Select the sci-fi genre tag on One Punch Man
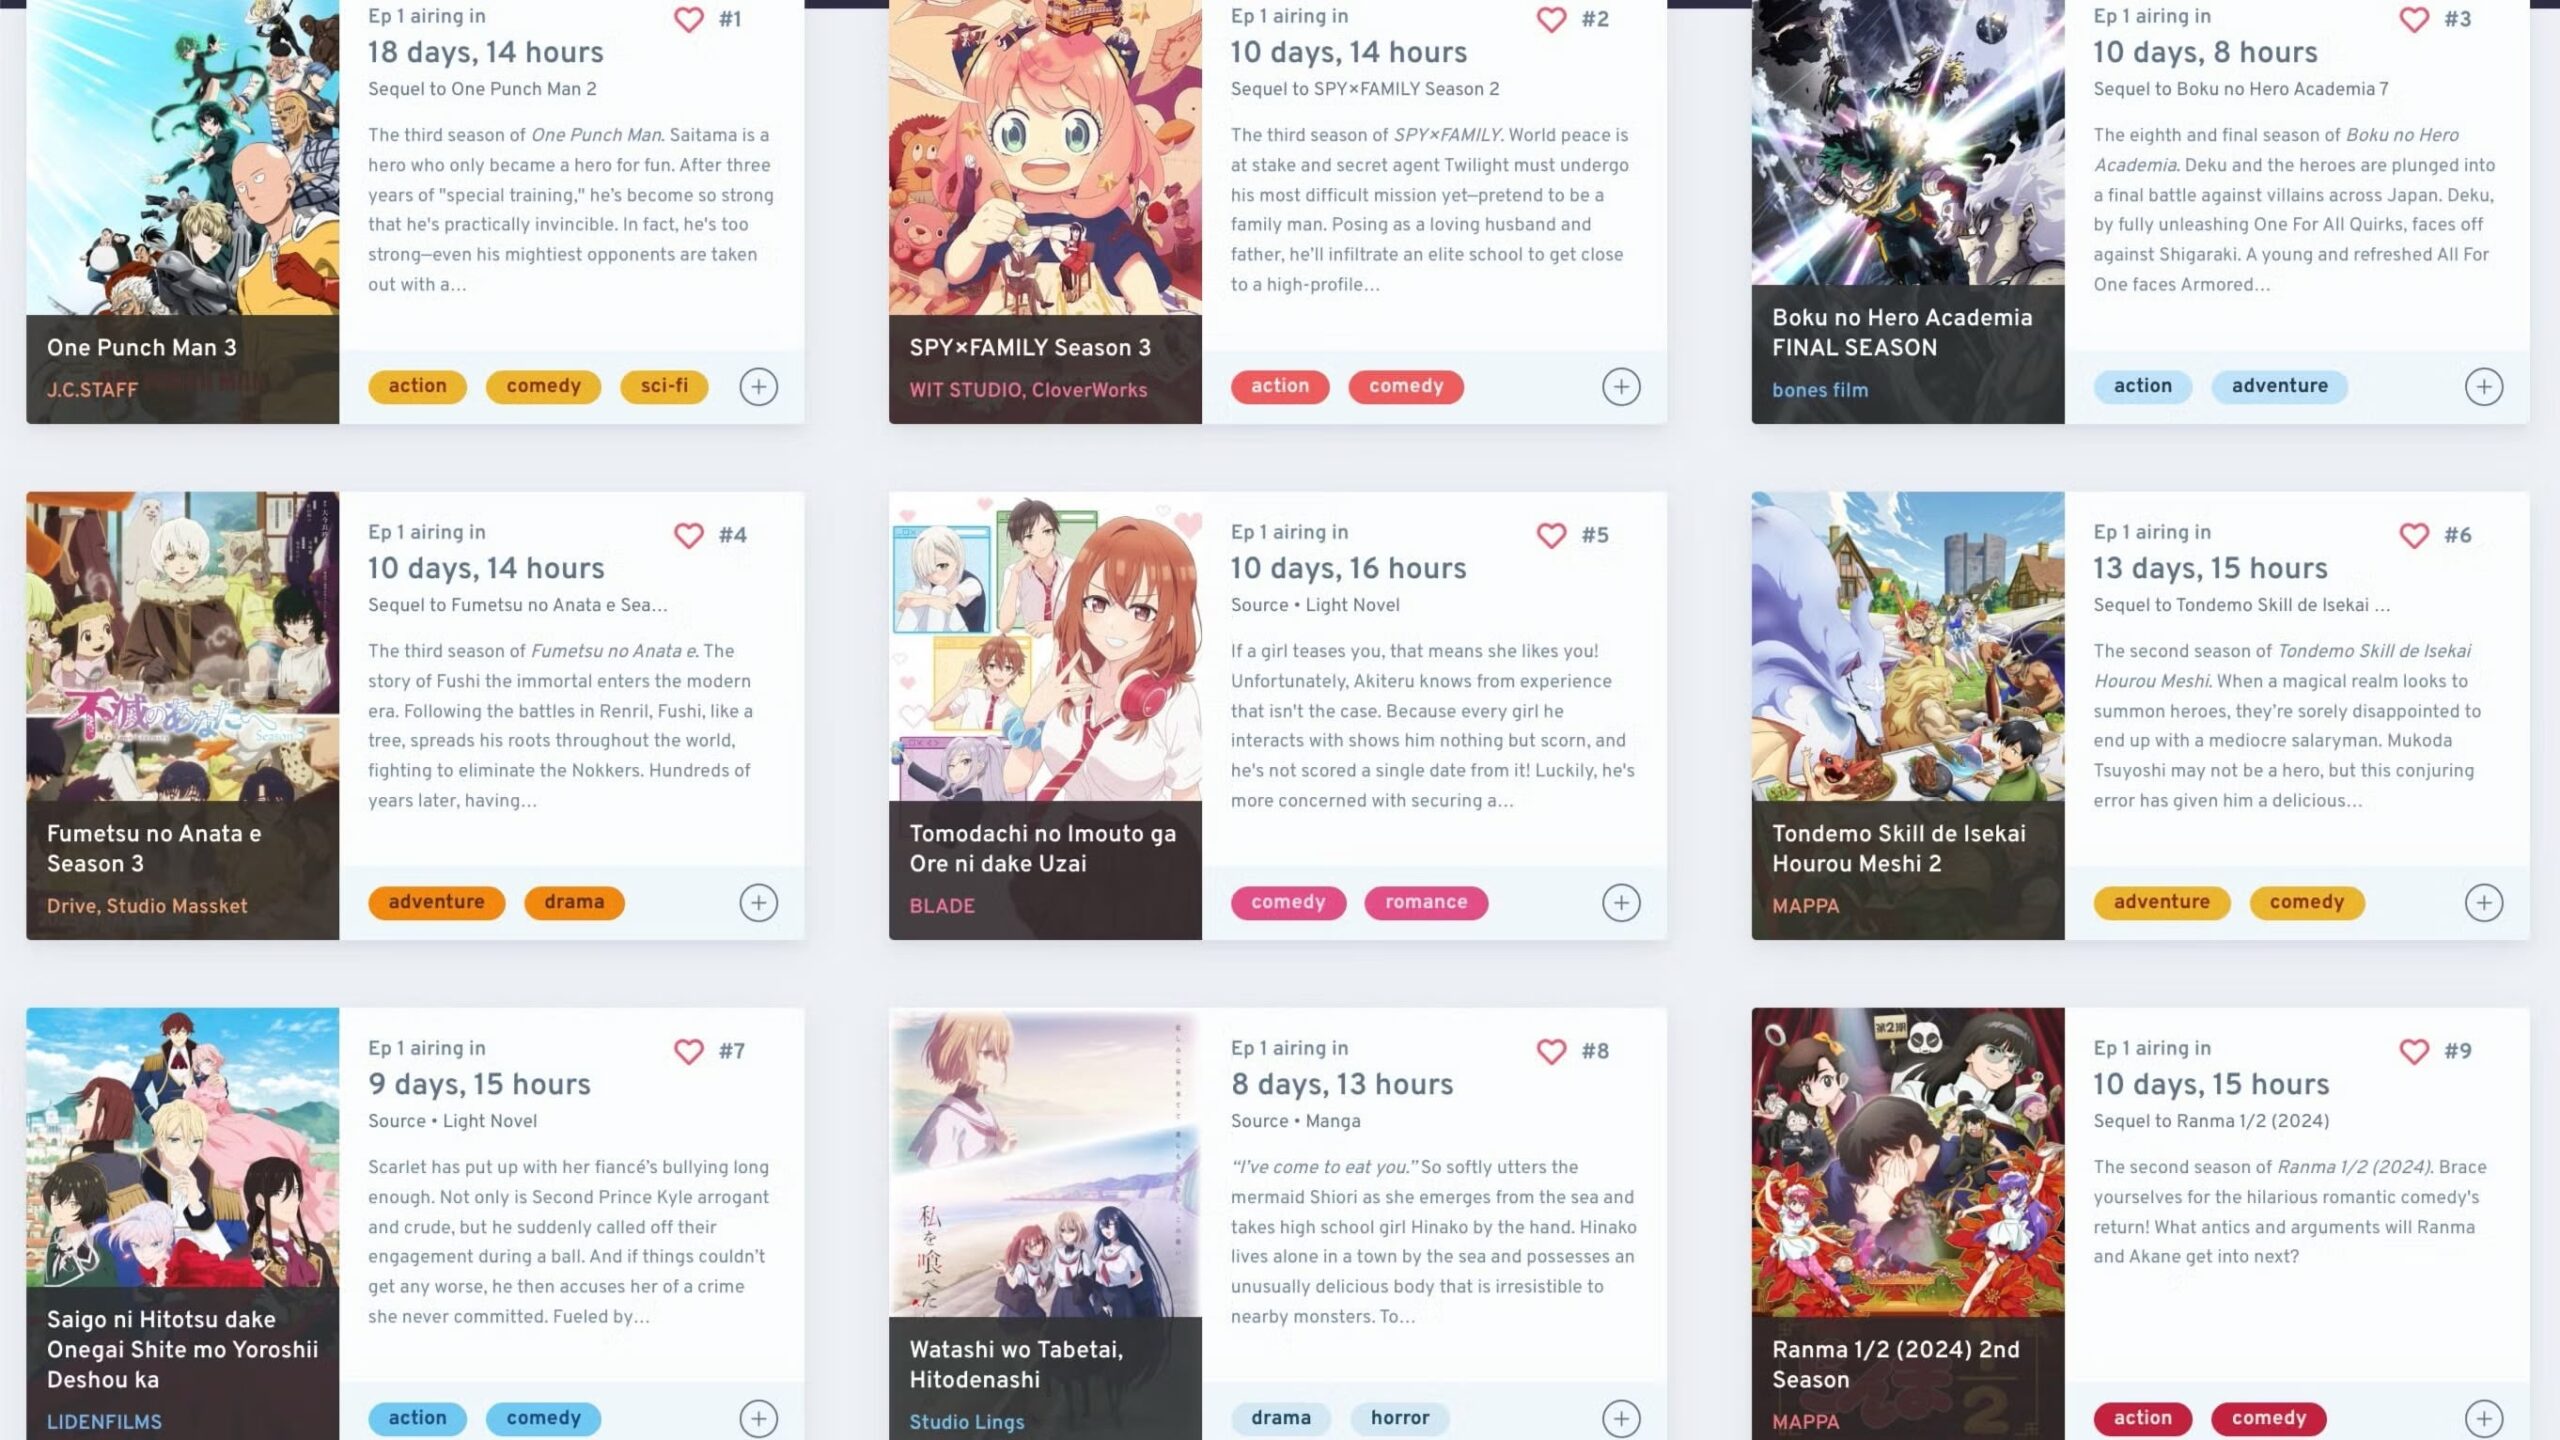Screen dimensions: 2560x1440 [x=664, y=386]
